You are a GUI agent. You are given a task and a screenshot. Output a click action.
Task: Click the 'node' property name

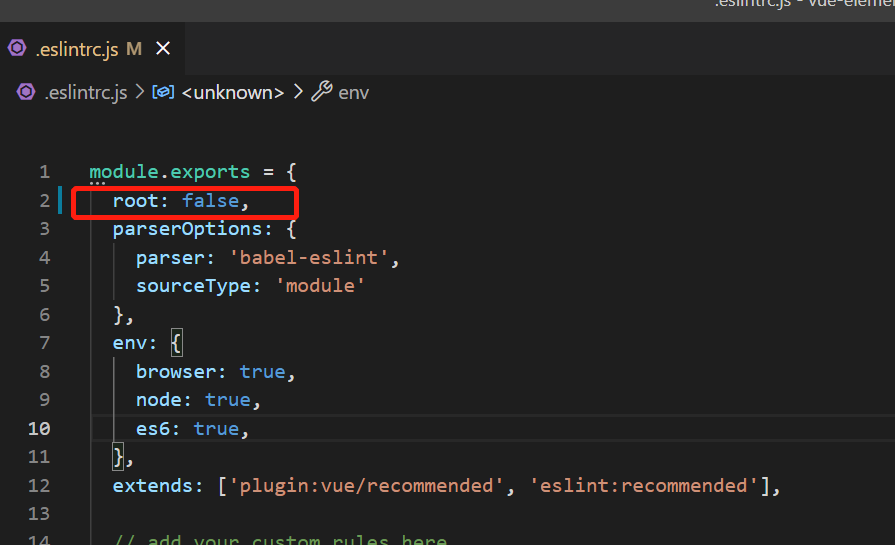159,400
